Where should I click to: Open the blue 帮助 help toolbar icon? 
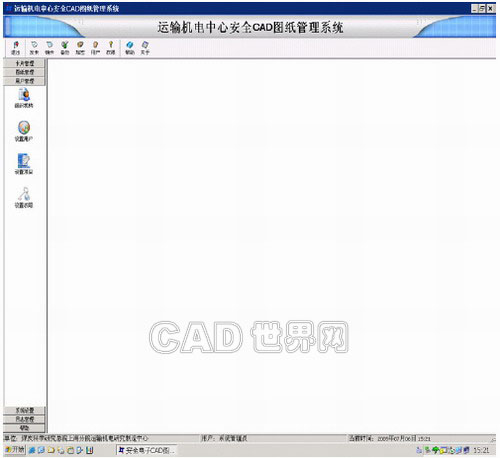click(x=130, y=48)
